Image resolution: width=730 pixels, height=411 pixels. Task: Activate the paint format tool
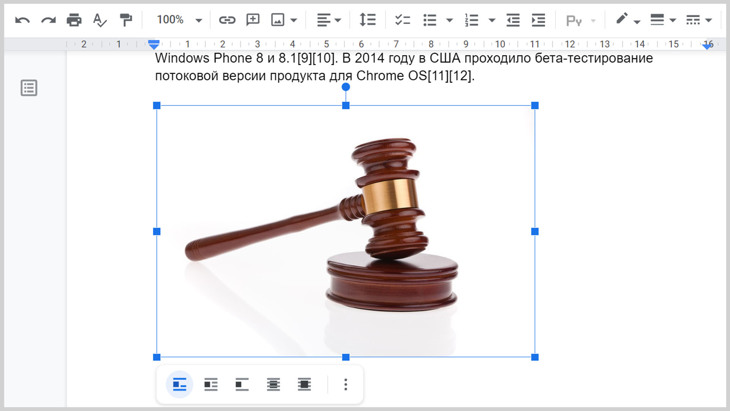(126, 20)
